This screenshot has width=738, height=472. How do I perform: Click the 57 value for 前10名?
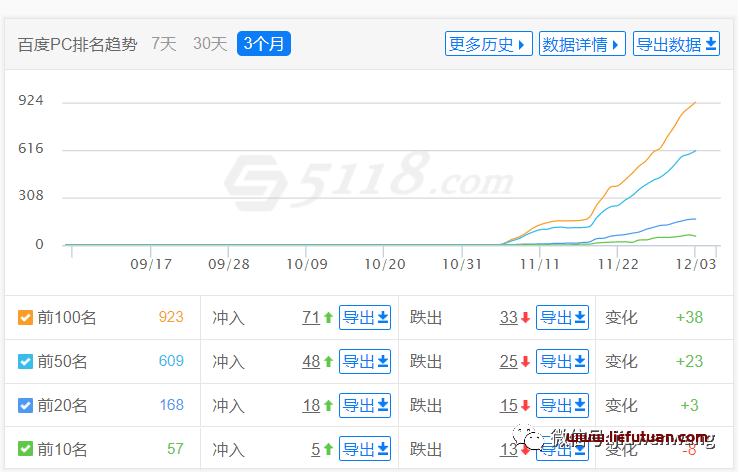point(175,448)
